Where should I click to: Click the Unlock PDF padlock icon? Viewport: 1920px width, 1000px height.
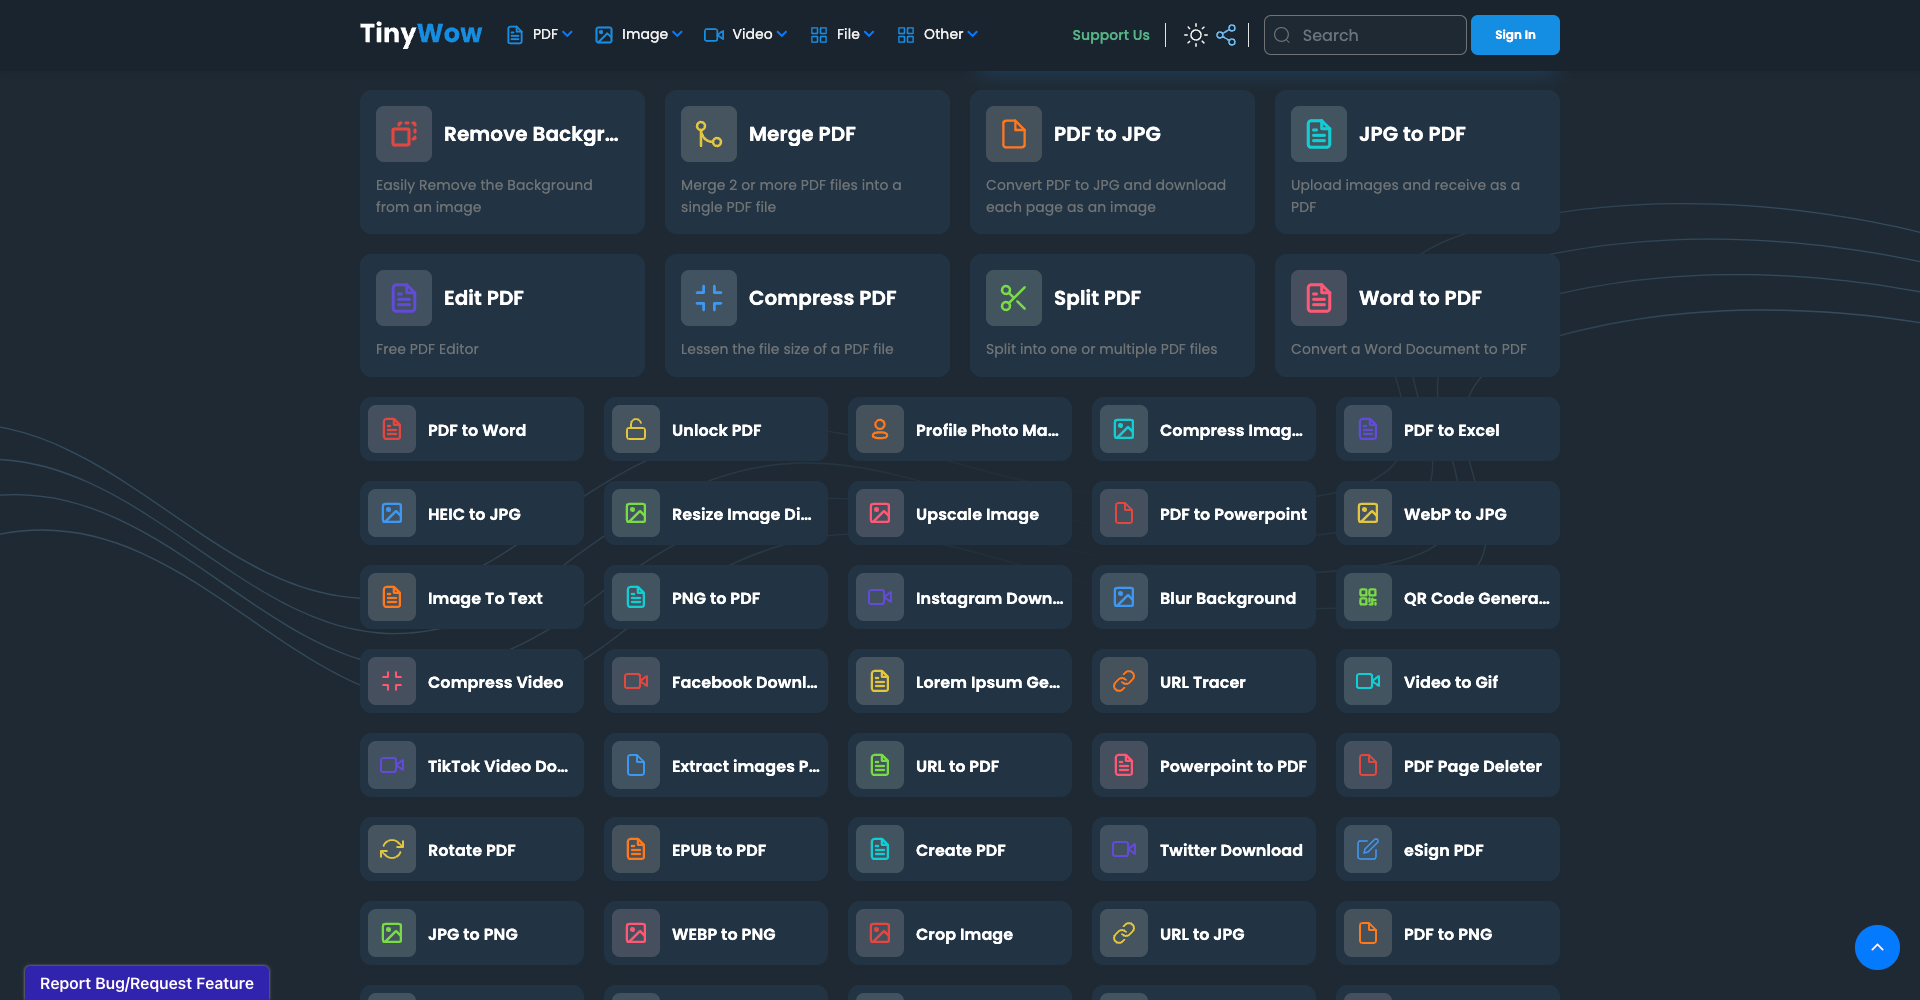click(636, 429)
